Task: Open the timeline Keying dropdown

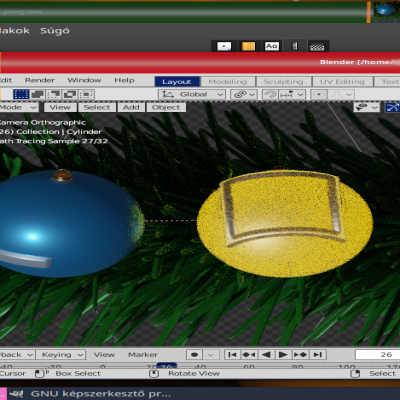Action: pos(61,355)
